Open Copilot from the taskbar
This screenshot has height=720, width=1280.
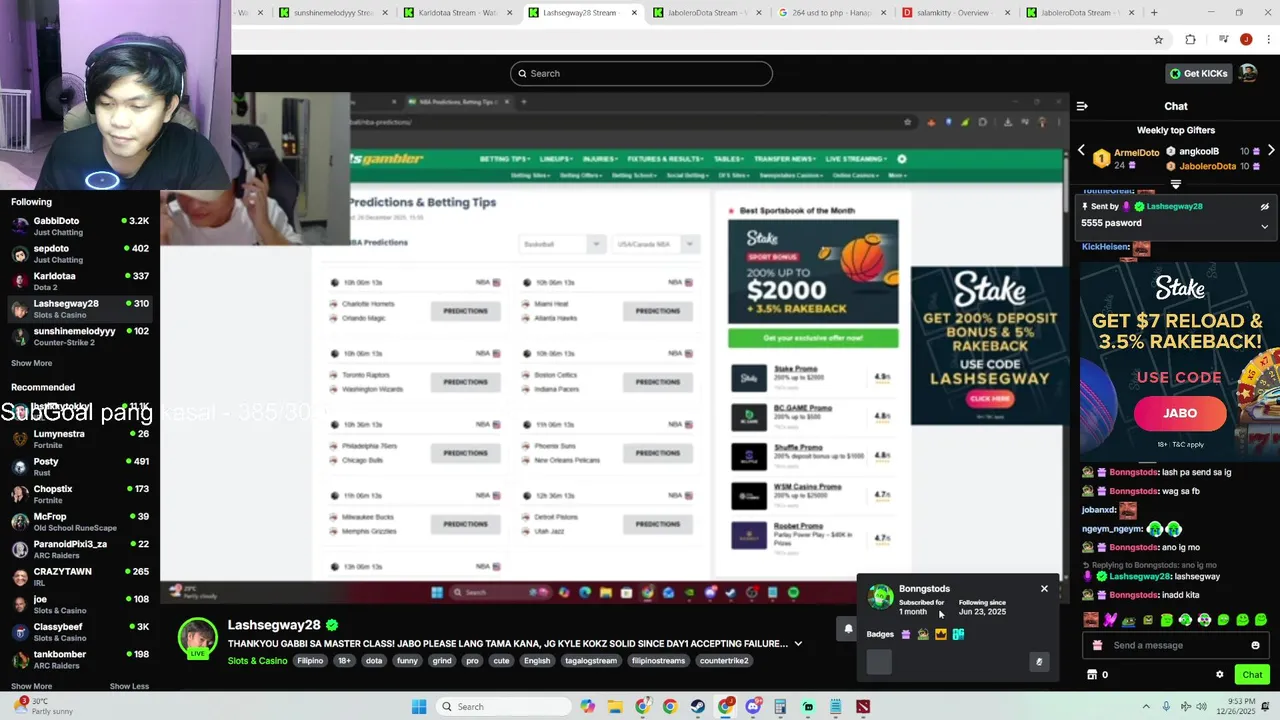pos(588,707)
